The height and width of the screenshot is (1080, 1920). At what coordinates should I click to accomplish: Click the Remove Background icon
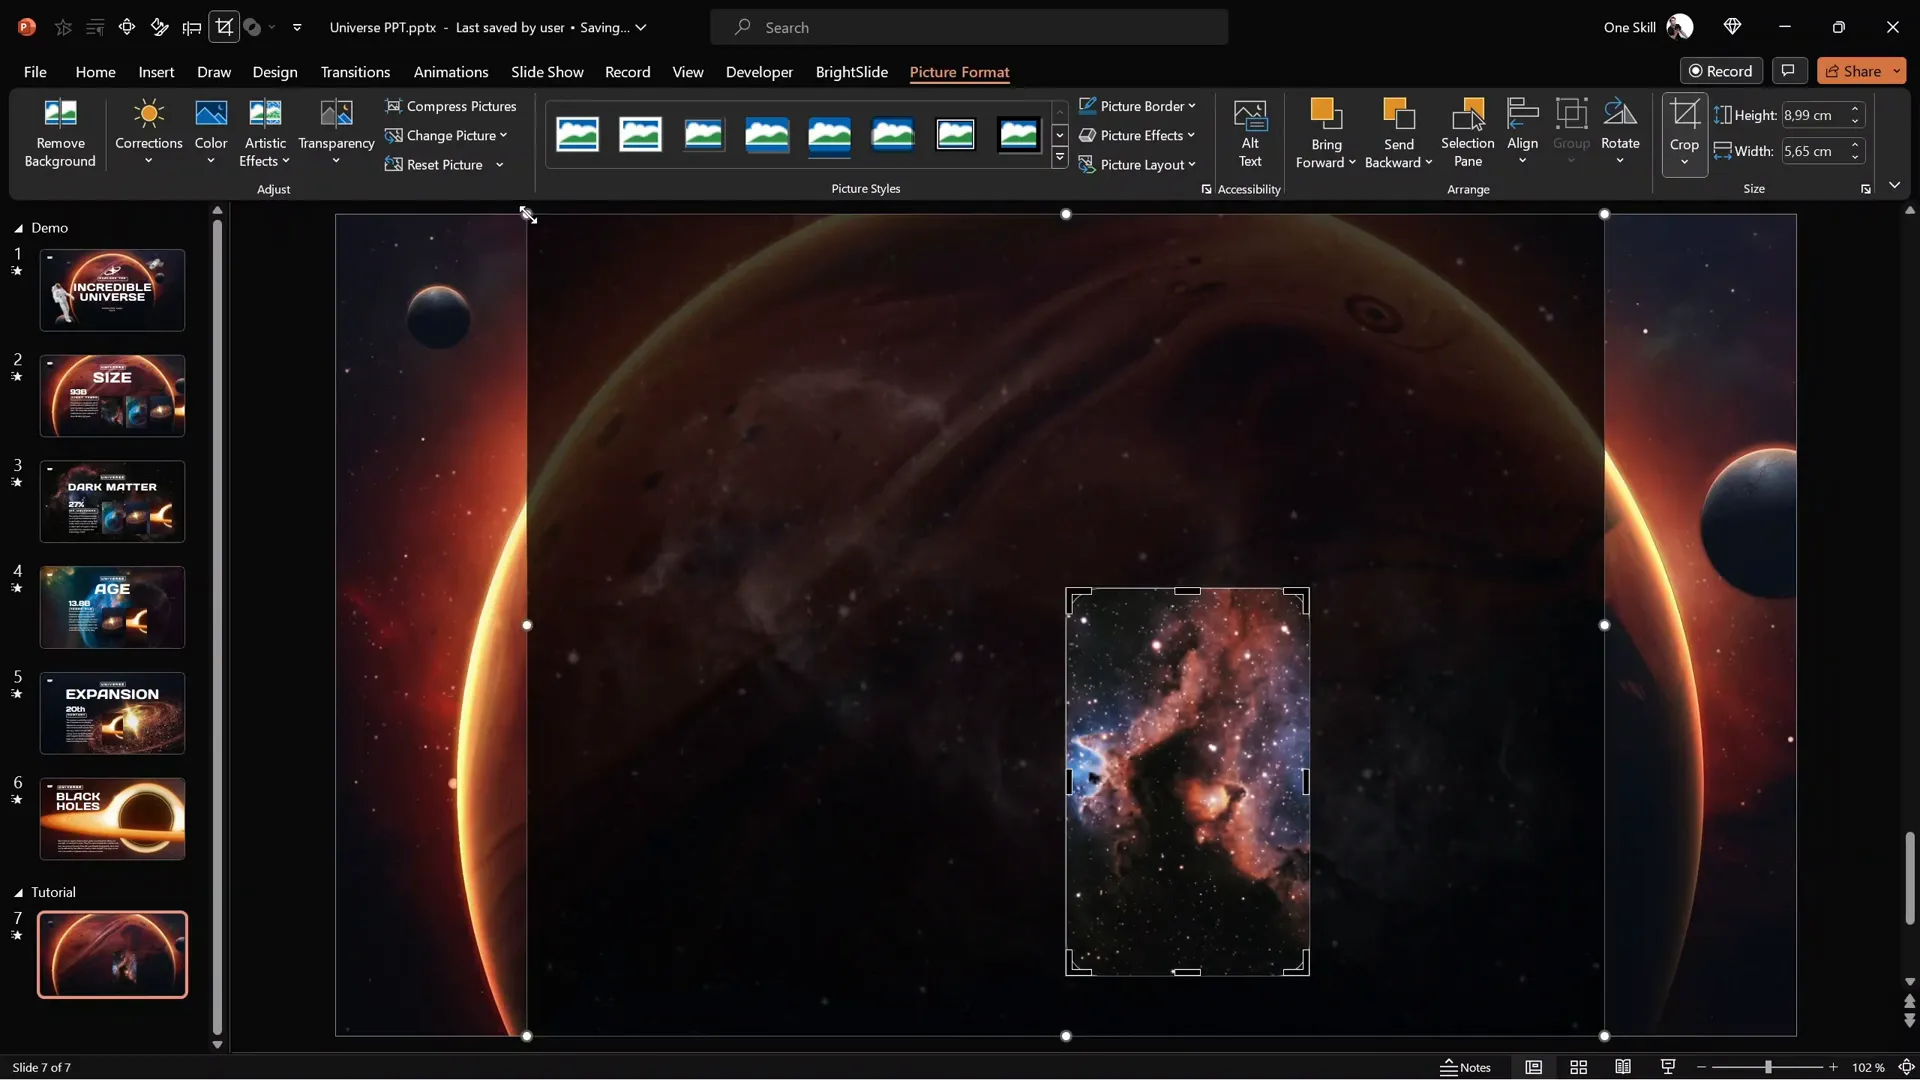click(60, 114)
